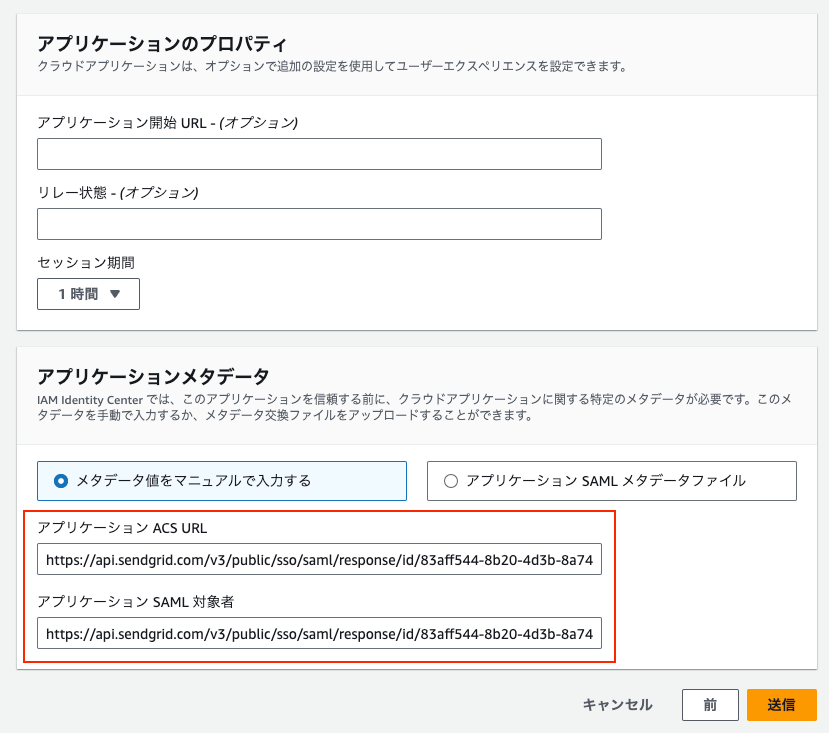This screenshot has height=733, width=829.
Task: Click the アプリケーション SAML 対象者 input field
Action: 319,633
